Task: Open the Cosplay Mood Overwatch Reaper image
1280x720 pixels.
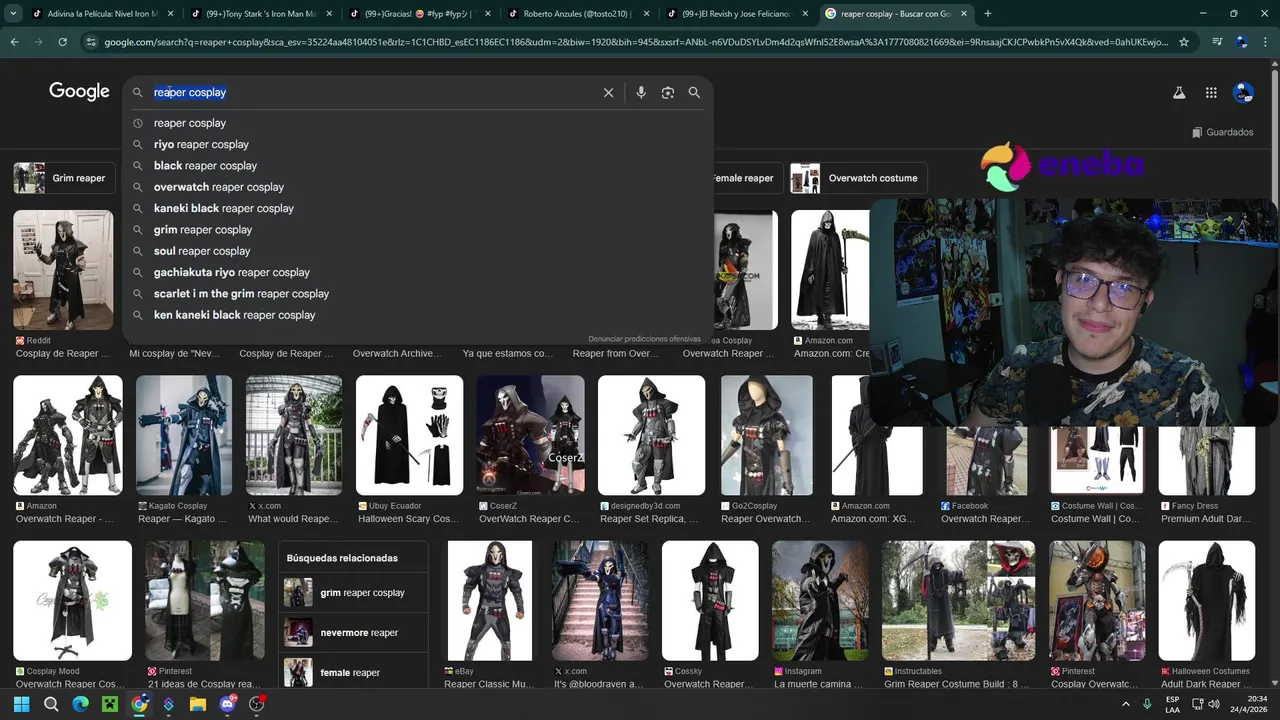Action: 72,600
